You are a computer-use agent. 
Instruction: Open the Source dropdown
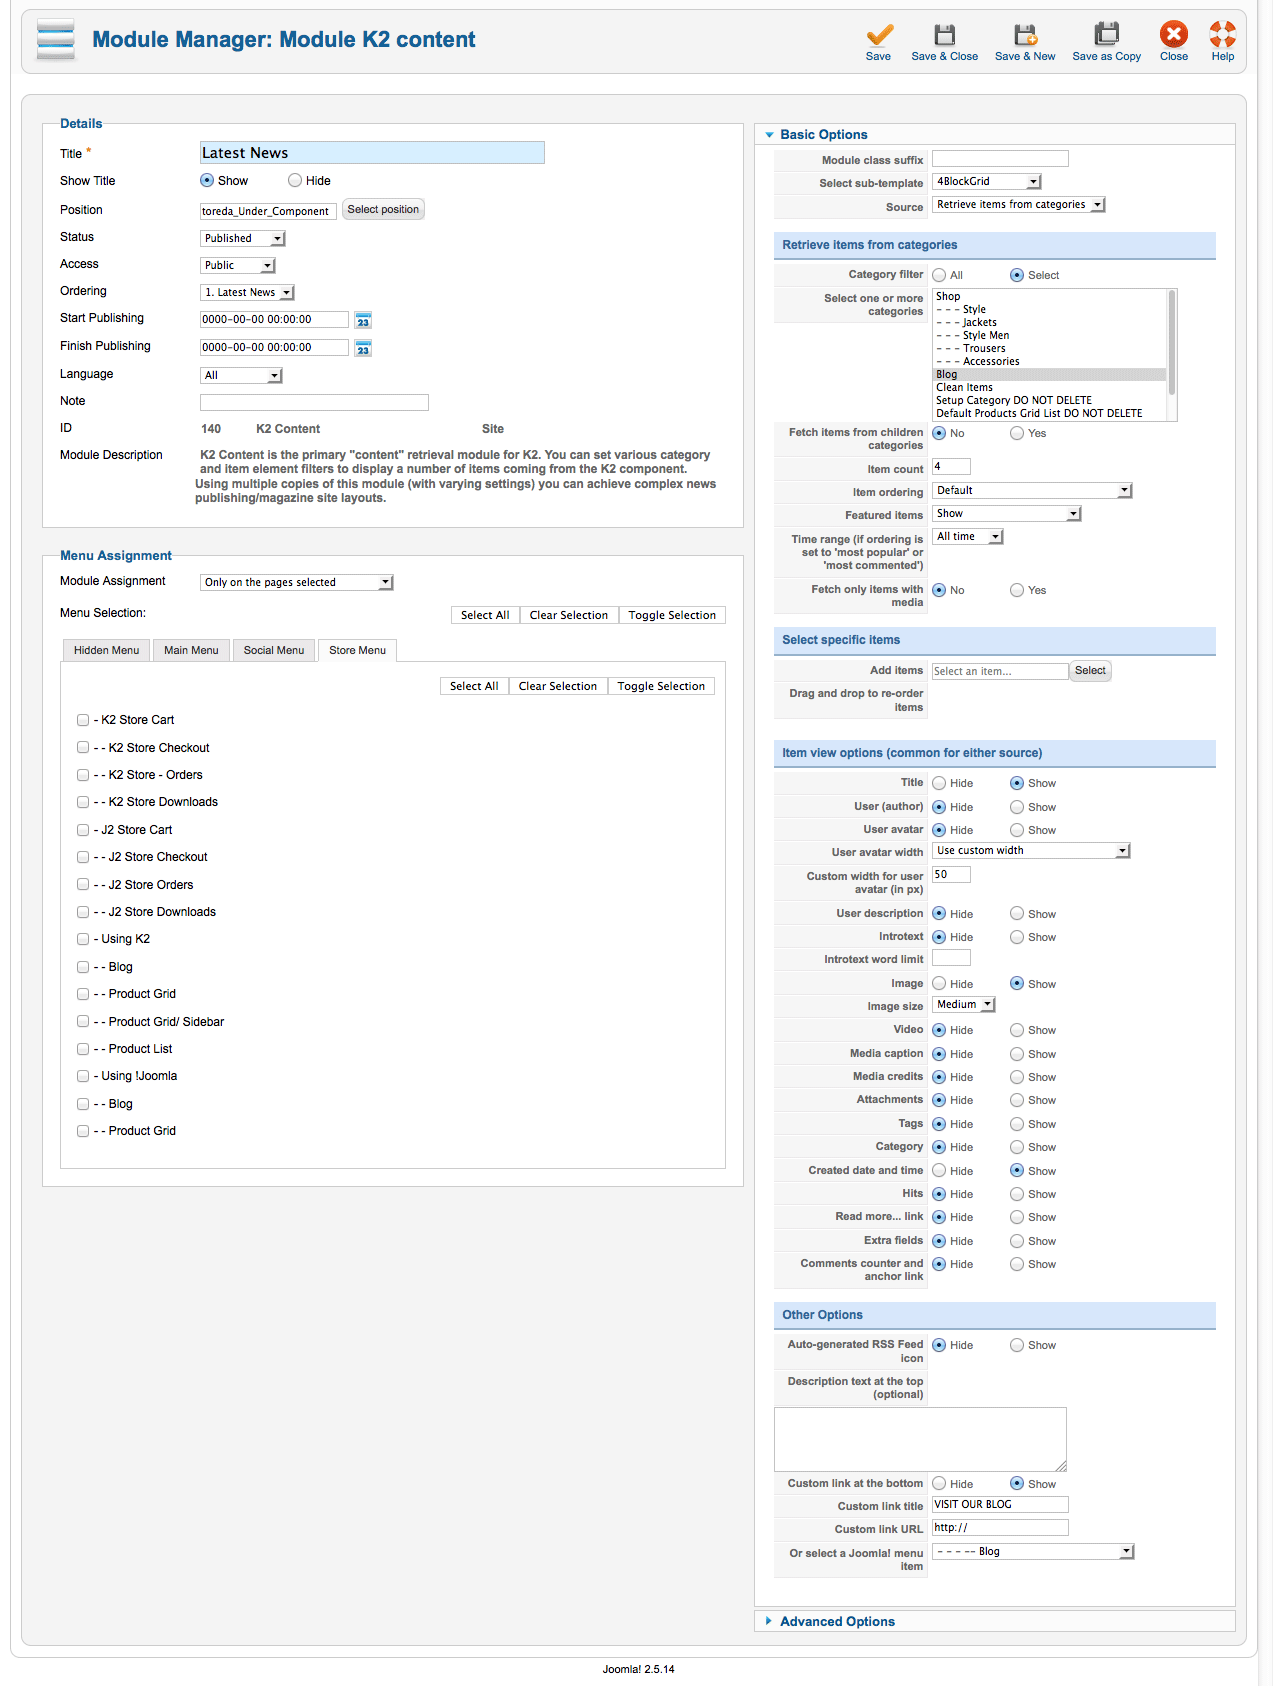click(1019, 204)
